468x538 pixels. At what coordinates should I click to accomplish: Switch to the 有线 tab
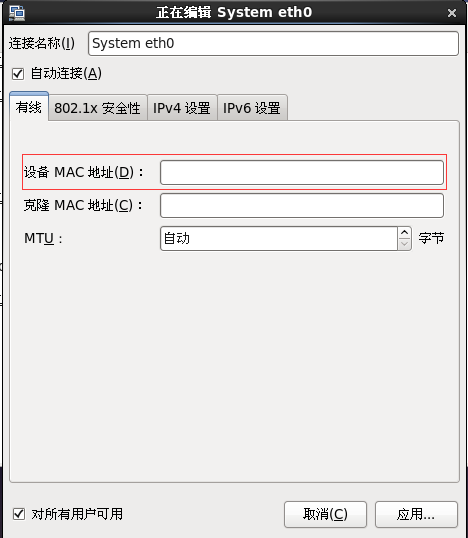(x=29, y=107)
